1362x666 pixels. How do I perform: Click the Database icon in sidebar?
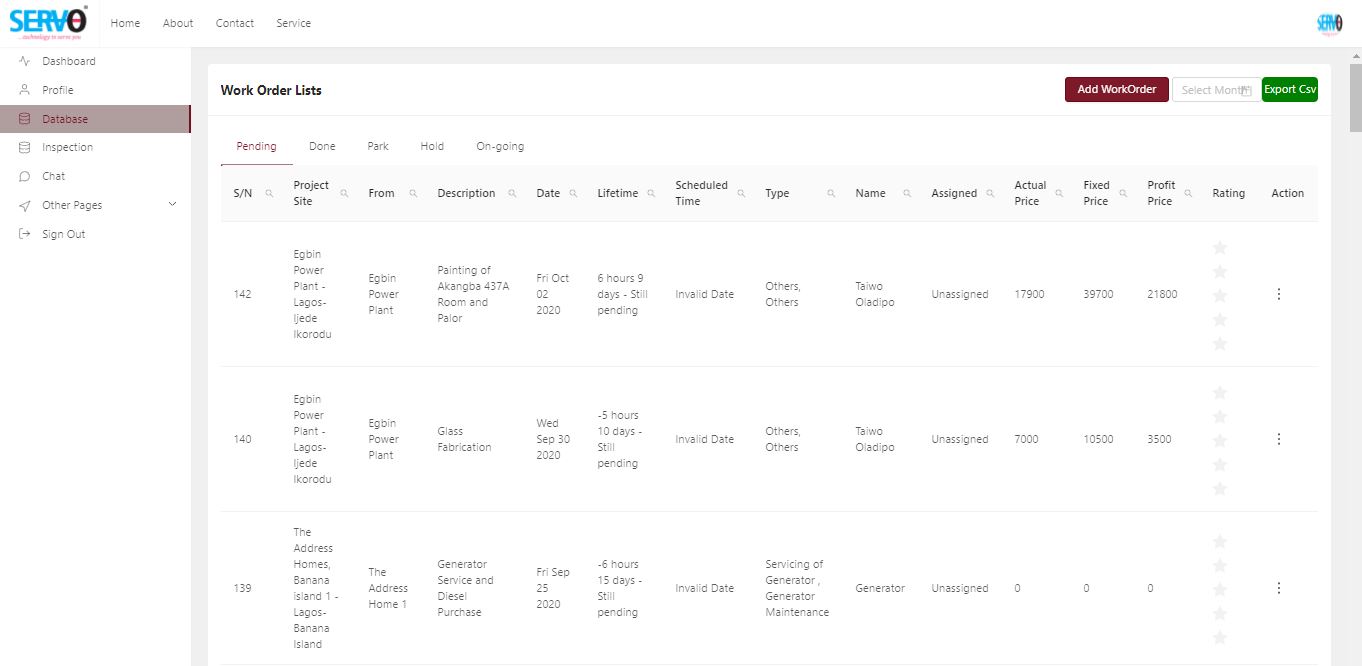(25, 119)
